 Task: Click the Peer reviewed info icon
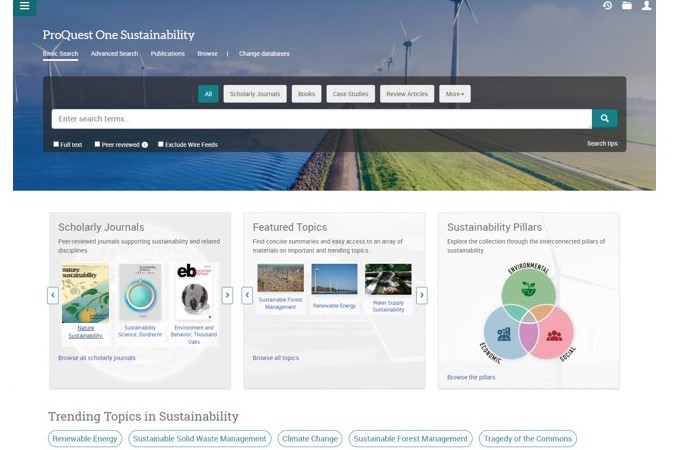[145, 144]
